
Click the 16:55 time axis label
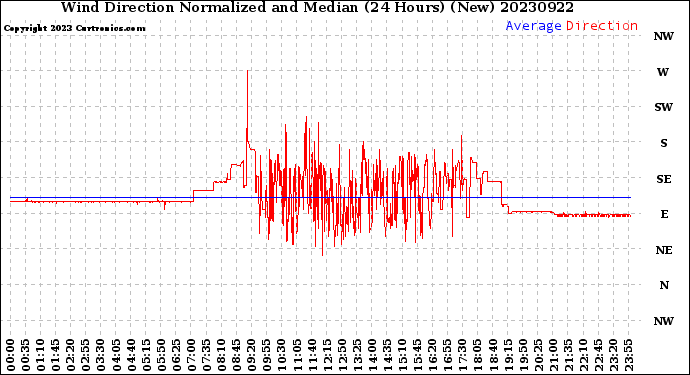pyautogui.click(x=447, y=355)
